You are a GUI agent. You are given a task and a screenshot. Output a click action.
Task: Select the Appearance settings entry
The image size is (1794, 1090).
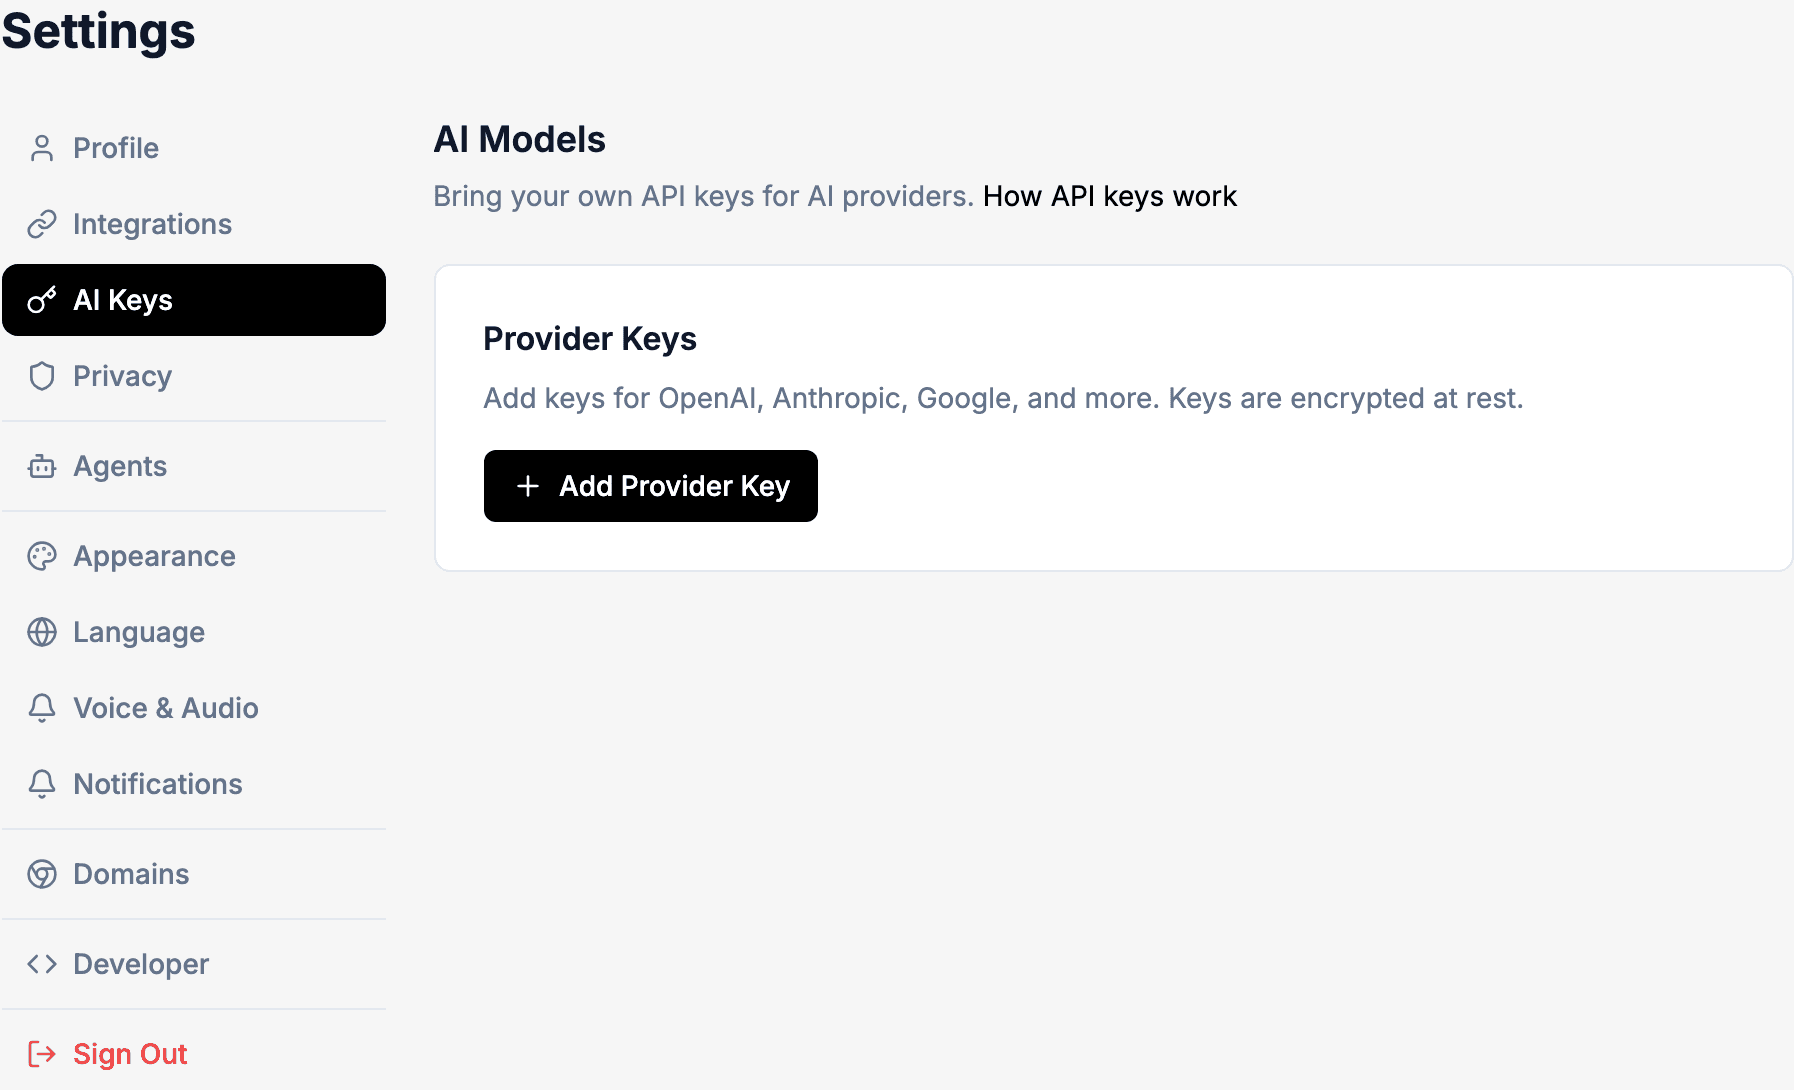pyautogui.click(x=154, y=556)
